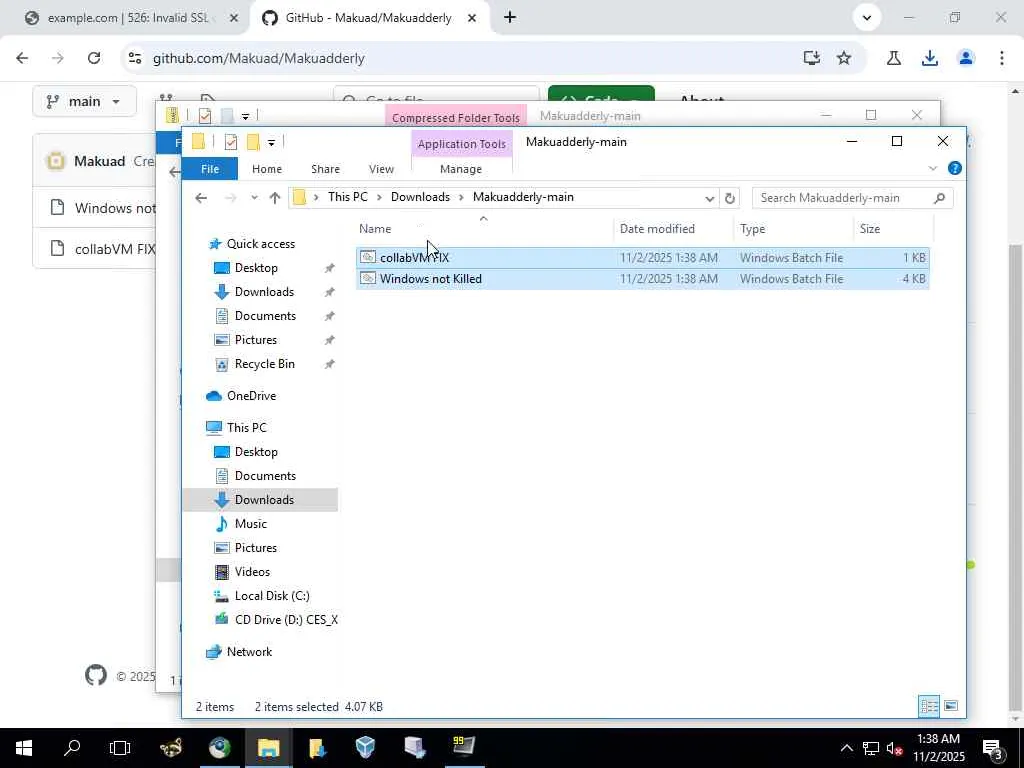
Task: Click This PC in the address breadcrumb
Action: [347, 197]
